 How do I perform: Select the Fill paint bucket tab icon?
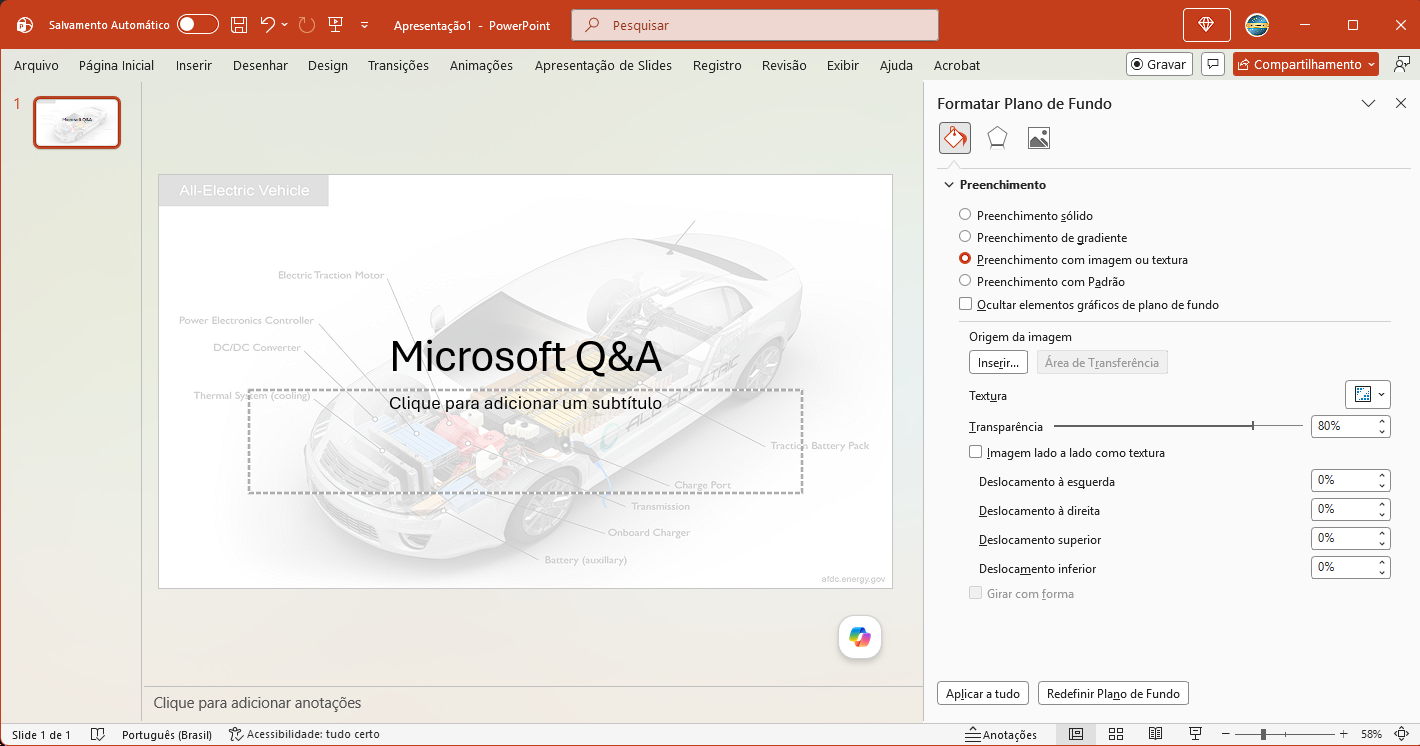coord(955,138)
